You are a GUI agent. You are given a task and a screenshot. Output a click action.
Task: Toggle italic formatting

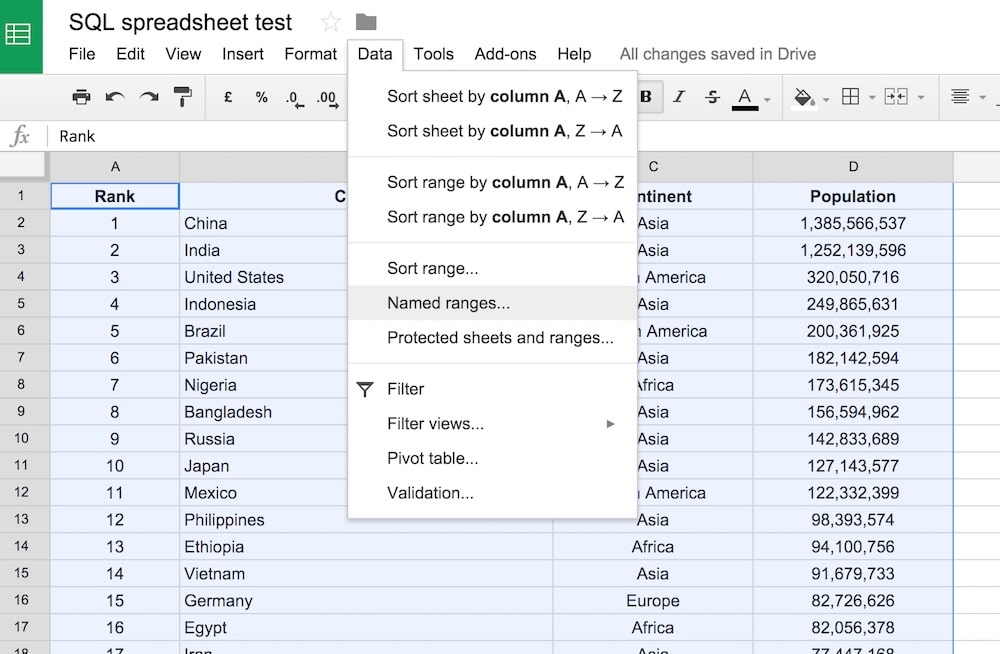point(680,97)
